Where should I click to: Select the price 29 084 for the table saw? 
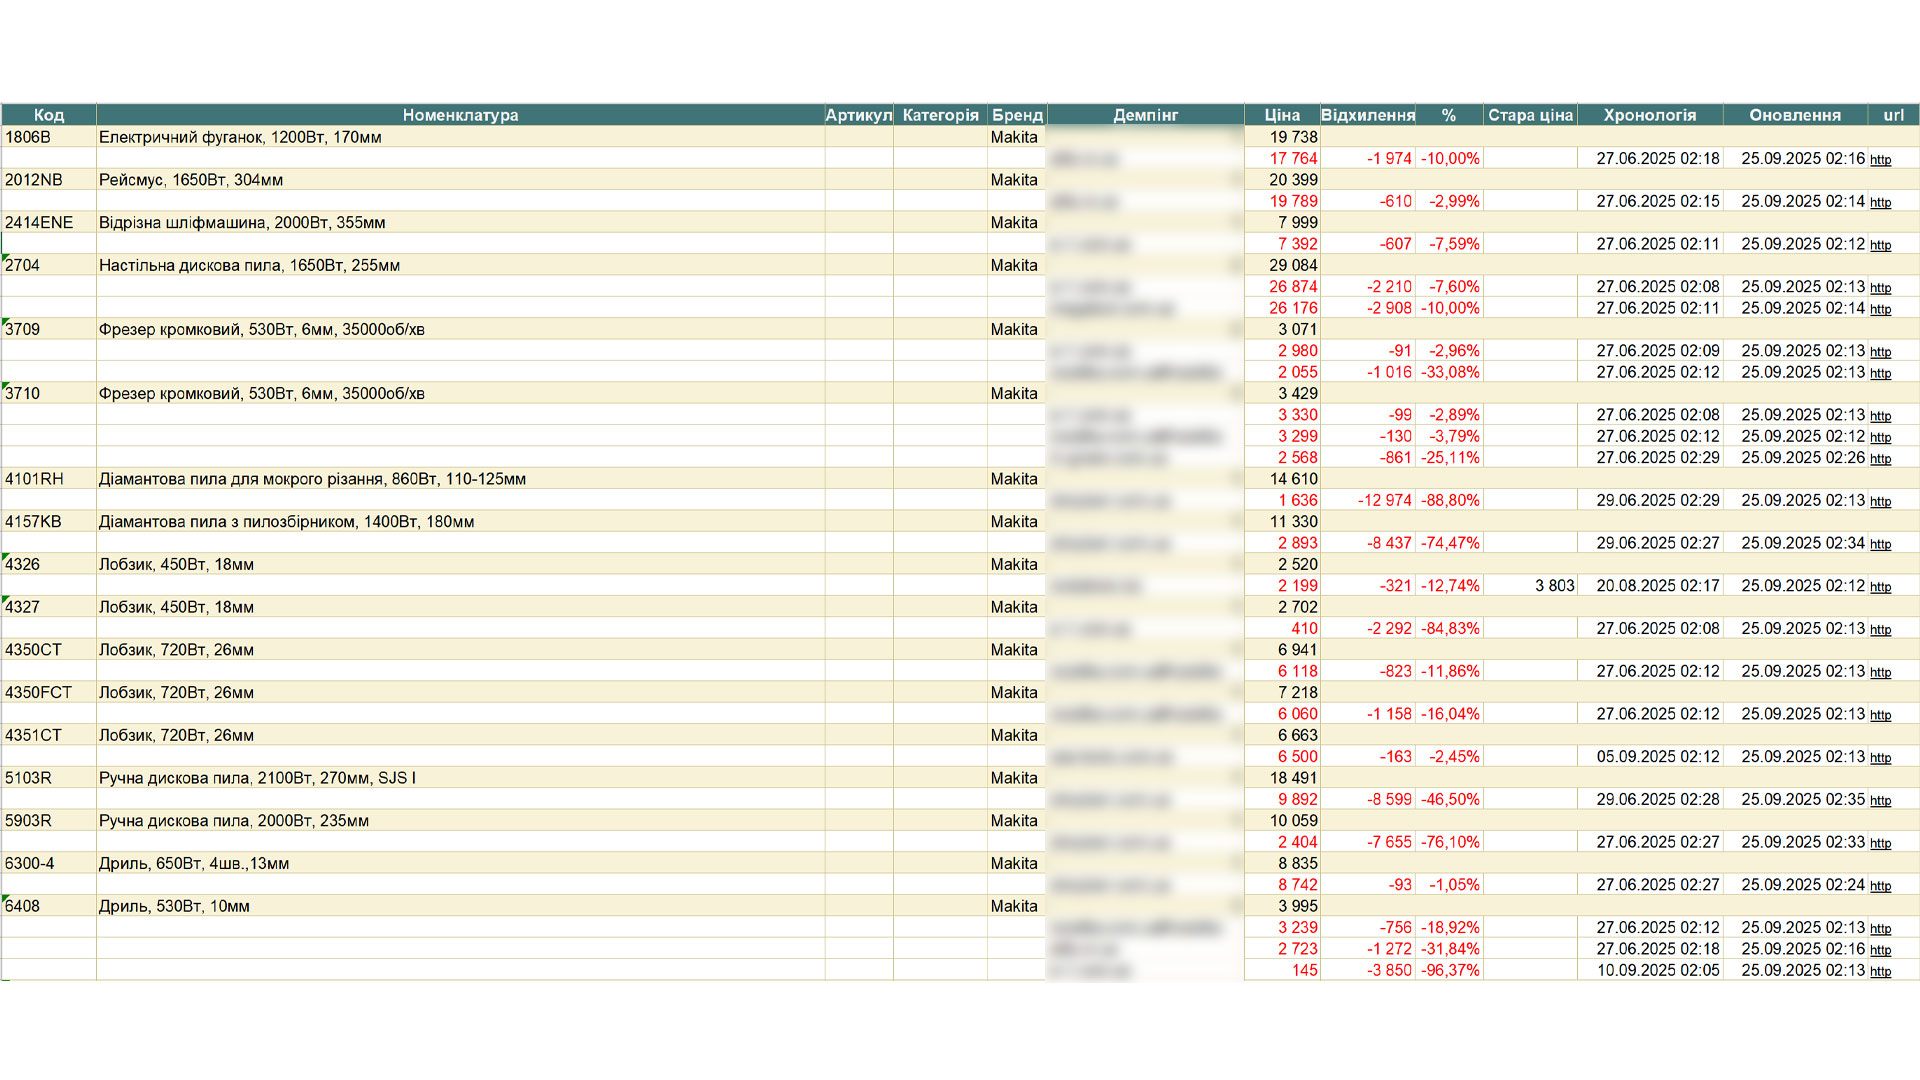pyautogui.click(x=1295, y=265)
